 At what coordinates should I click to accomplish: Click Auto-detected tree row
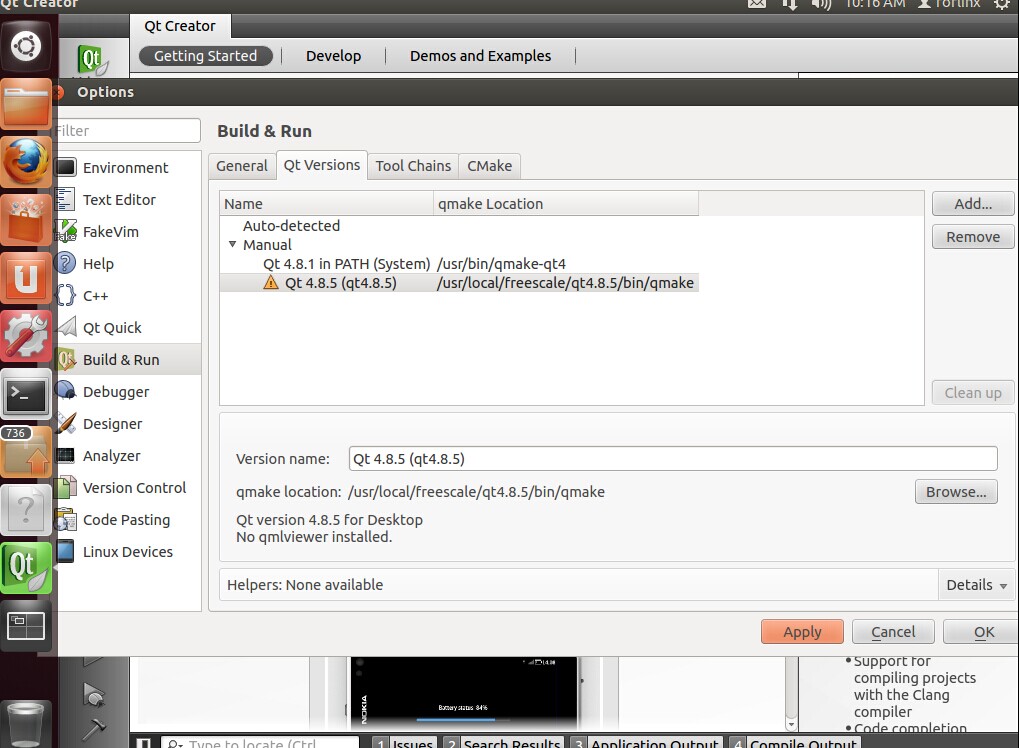coord(459,226)
